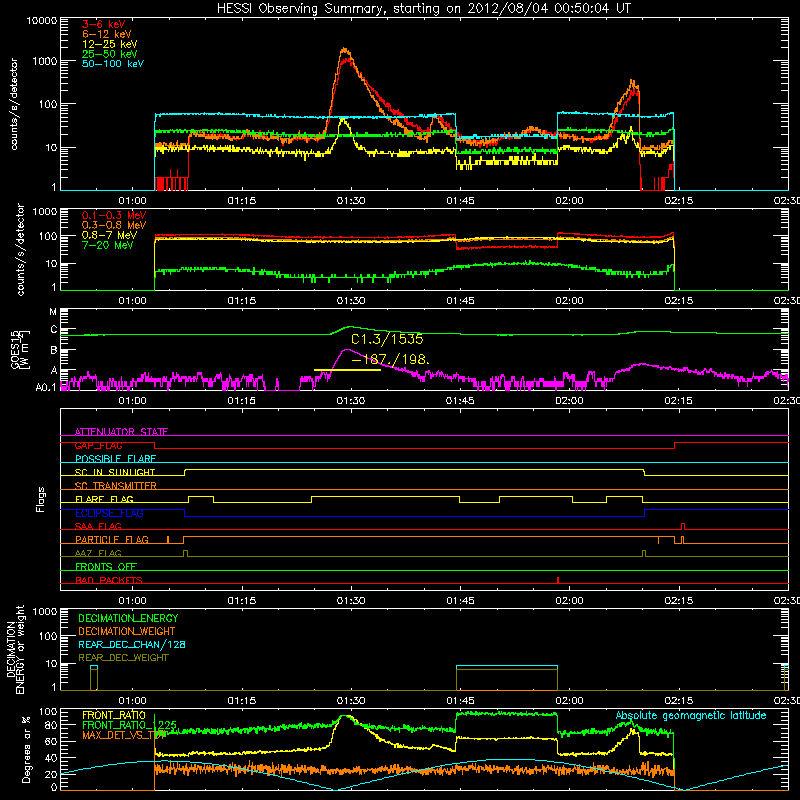
Task: Select the 3-6 keV legend label
Action: pyautogui.click(x=104, y=24)
